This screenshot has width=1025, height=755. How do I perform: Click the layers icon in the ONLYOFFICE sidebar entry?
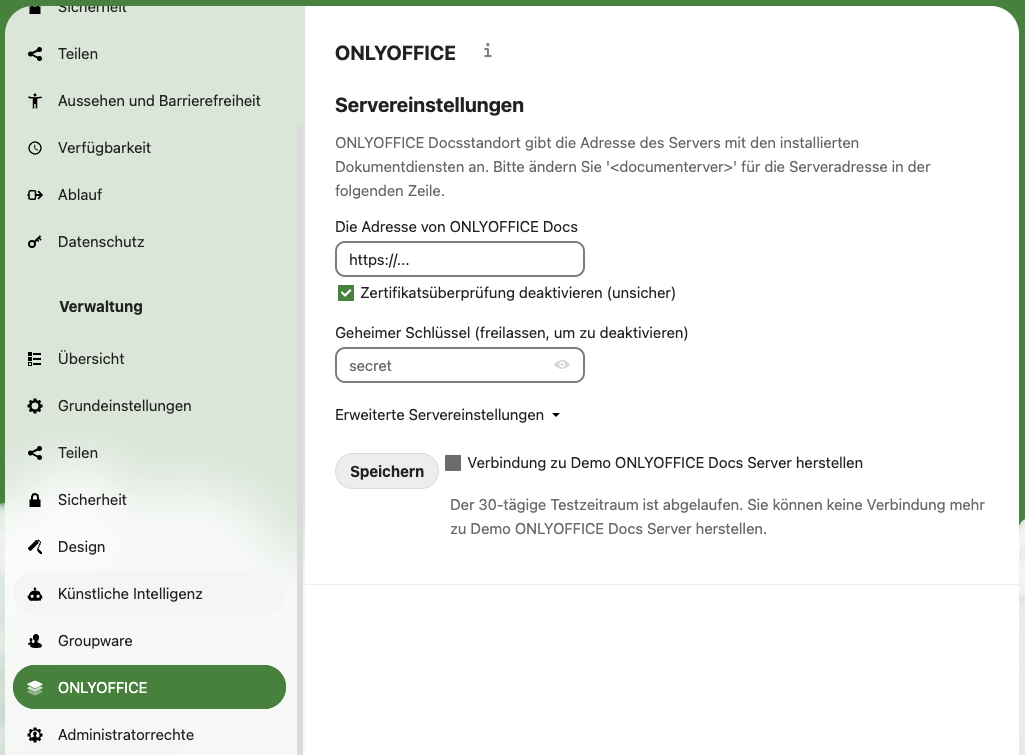(35, 688)
